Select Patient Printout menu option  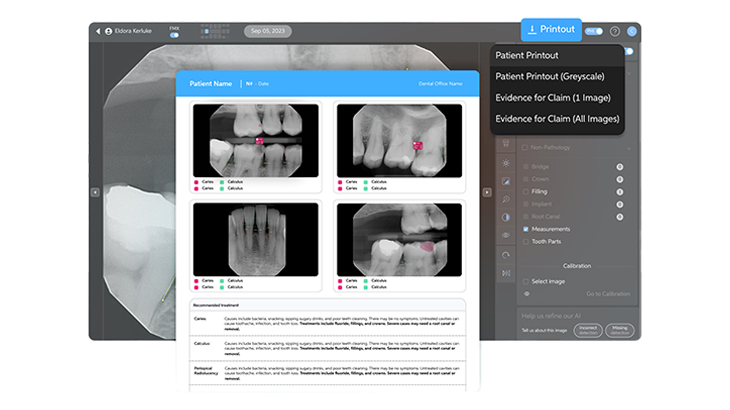(x=528, y=55)
